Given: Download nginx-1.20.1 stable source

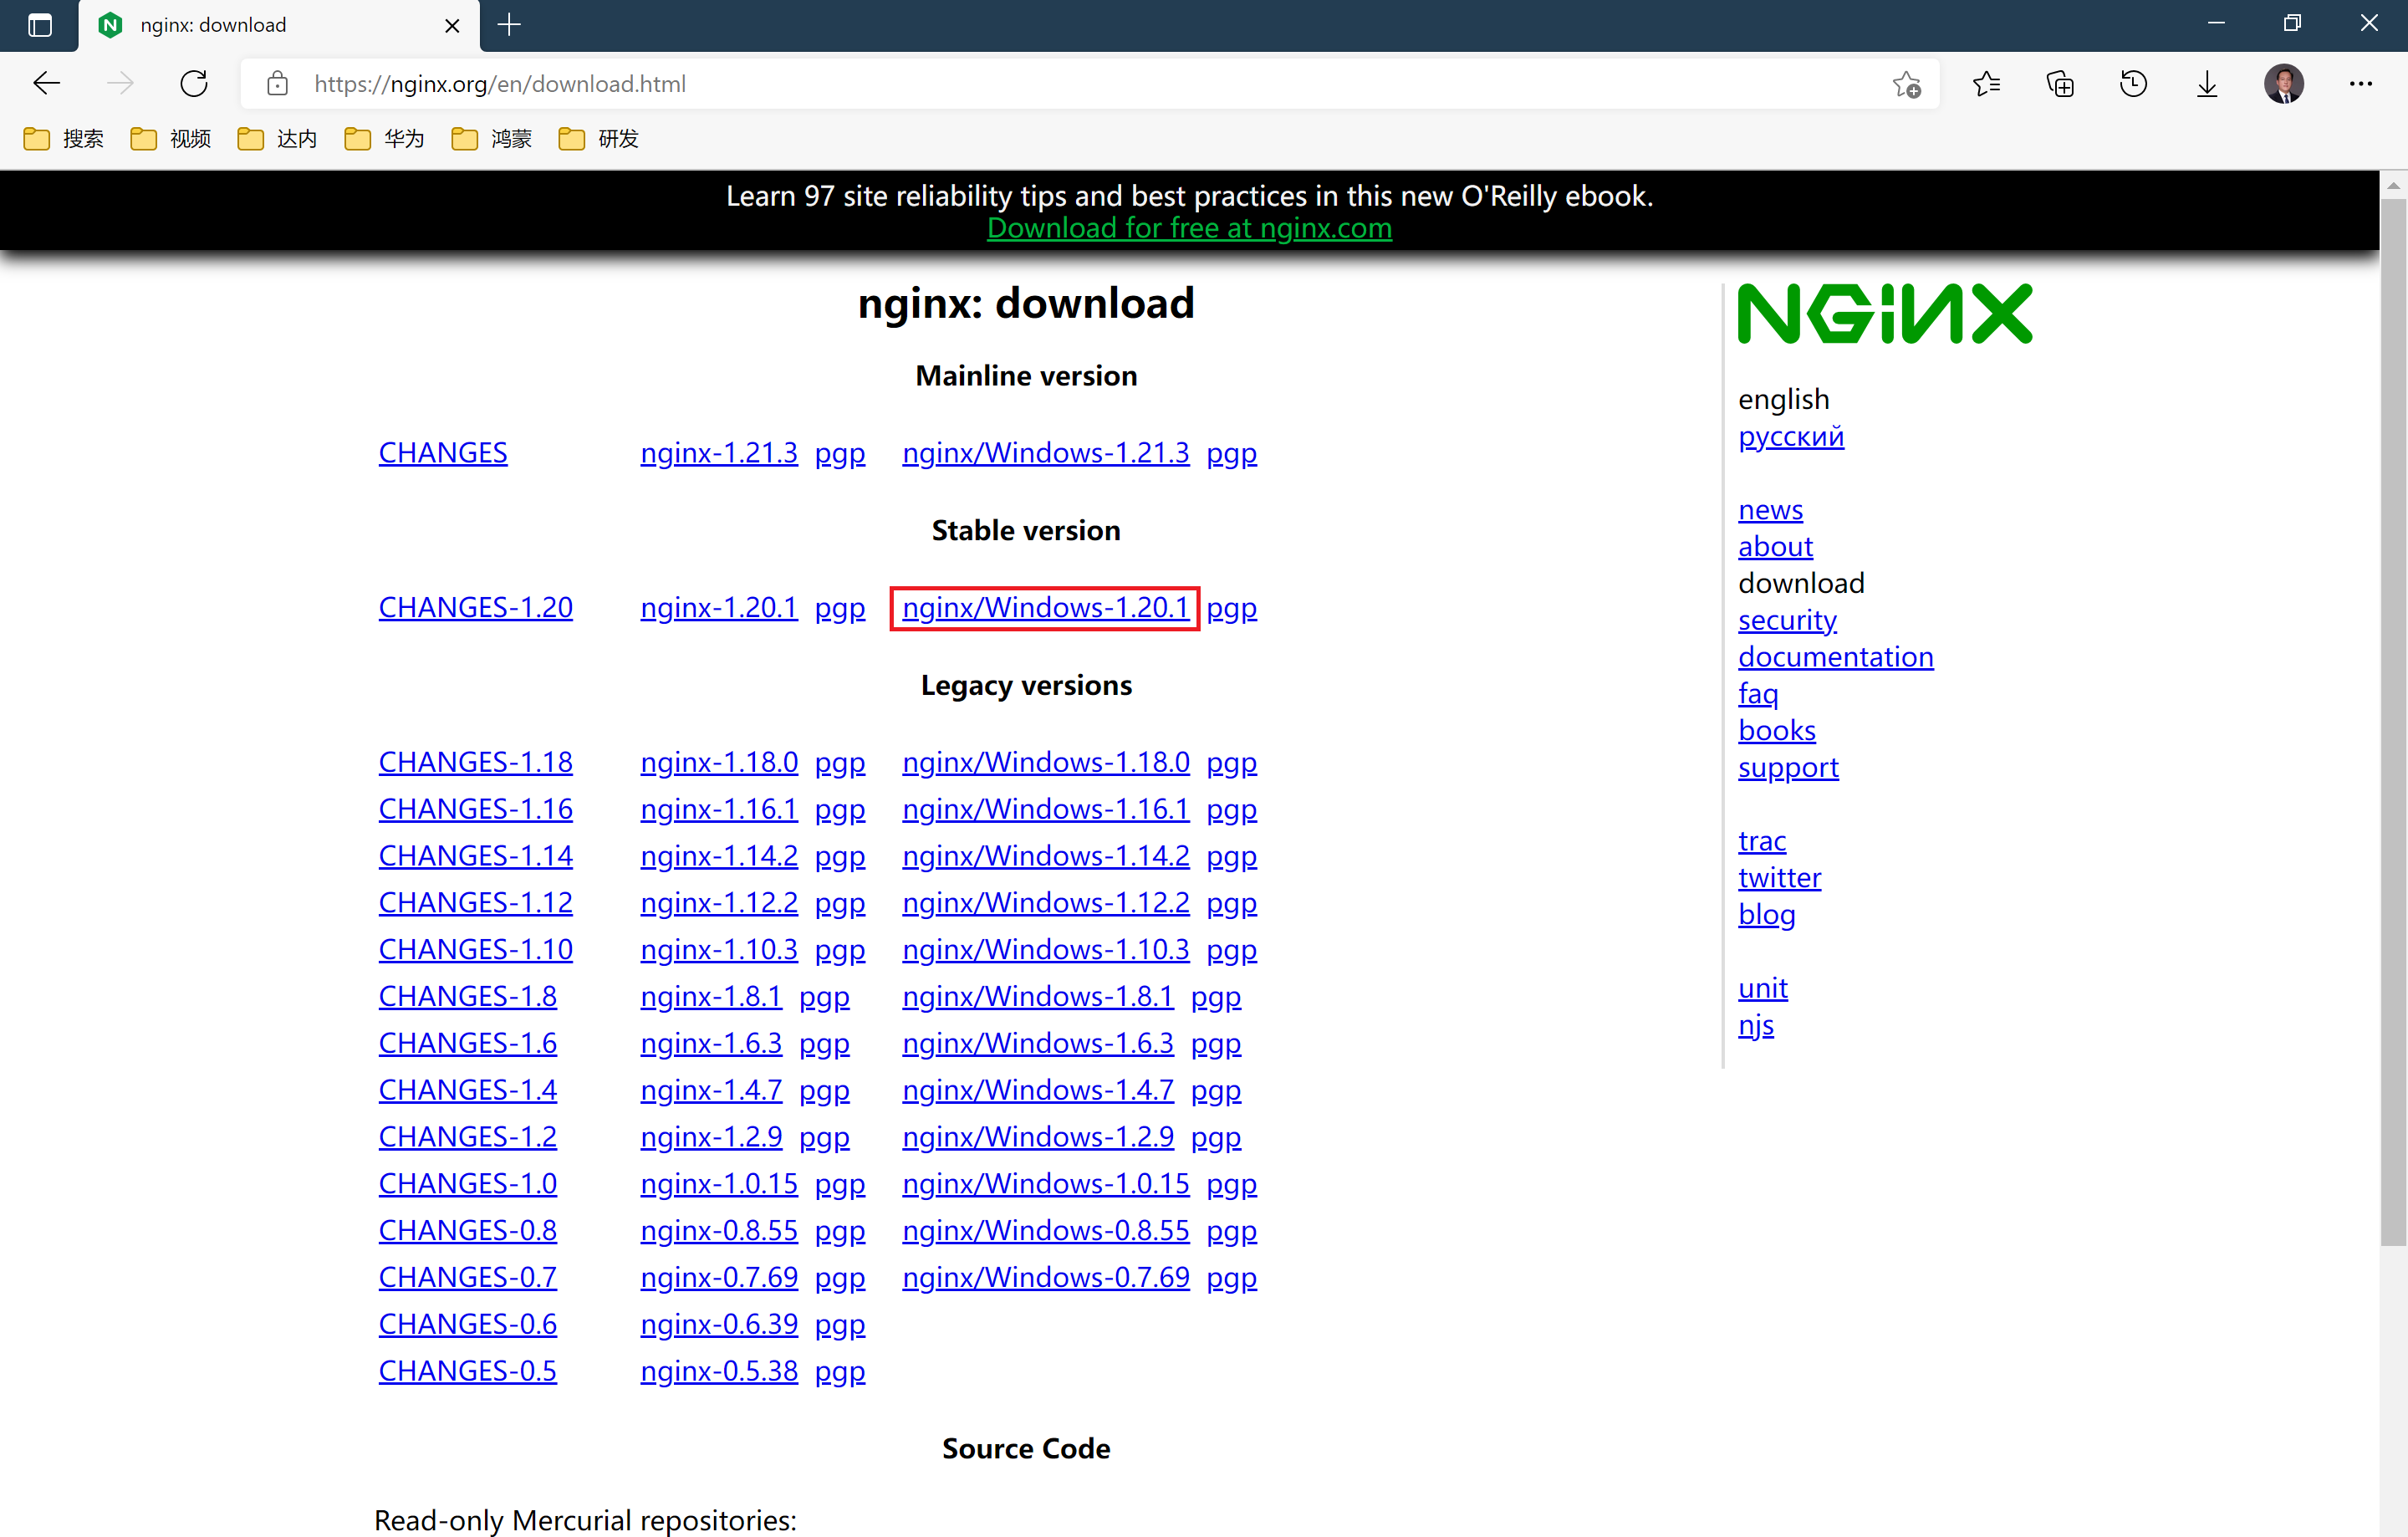Looking at the screenshot, I should [x=719, y=608].
